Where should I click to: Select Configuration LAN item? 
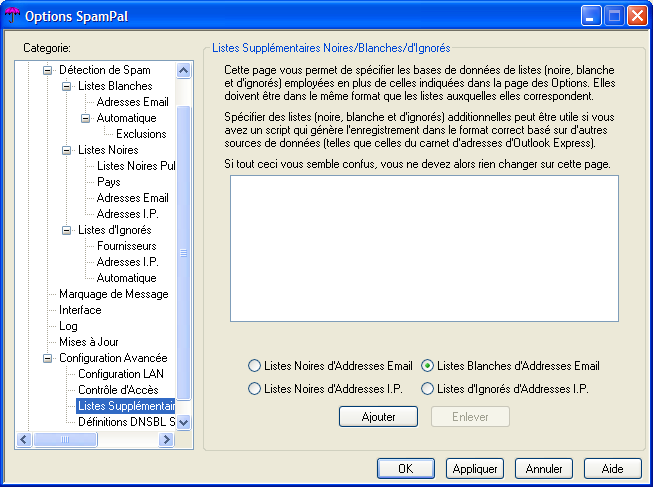coord(121,374)
